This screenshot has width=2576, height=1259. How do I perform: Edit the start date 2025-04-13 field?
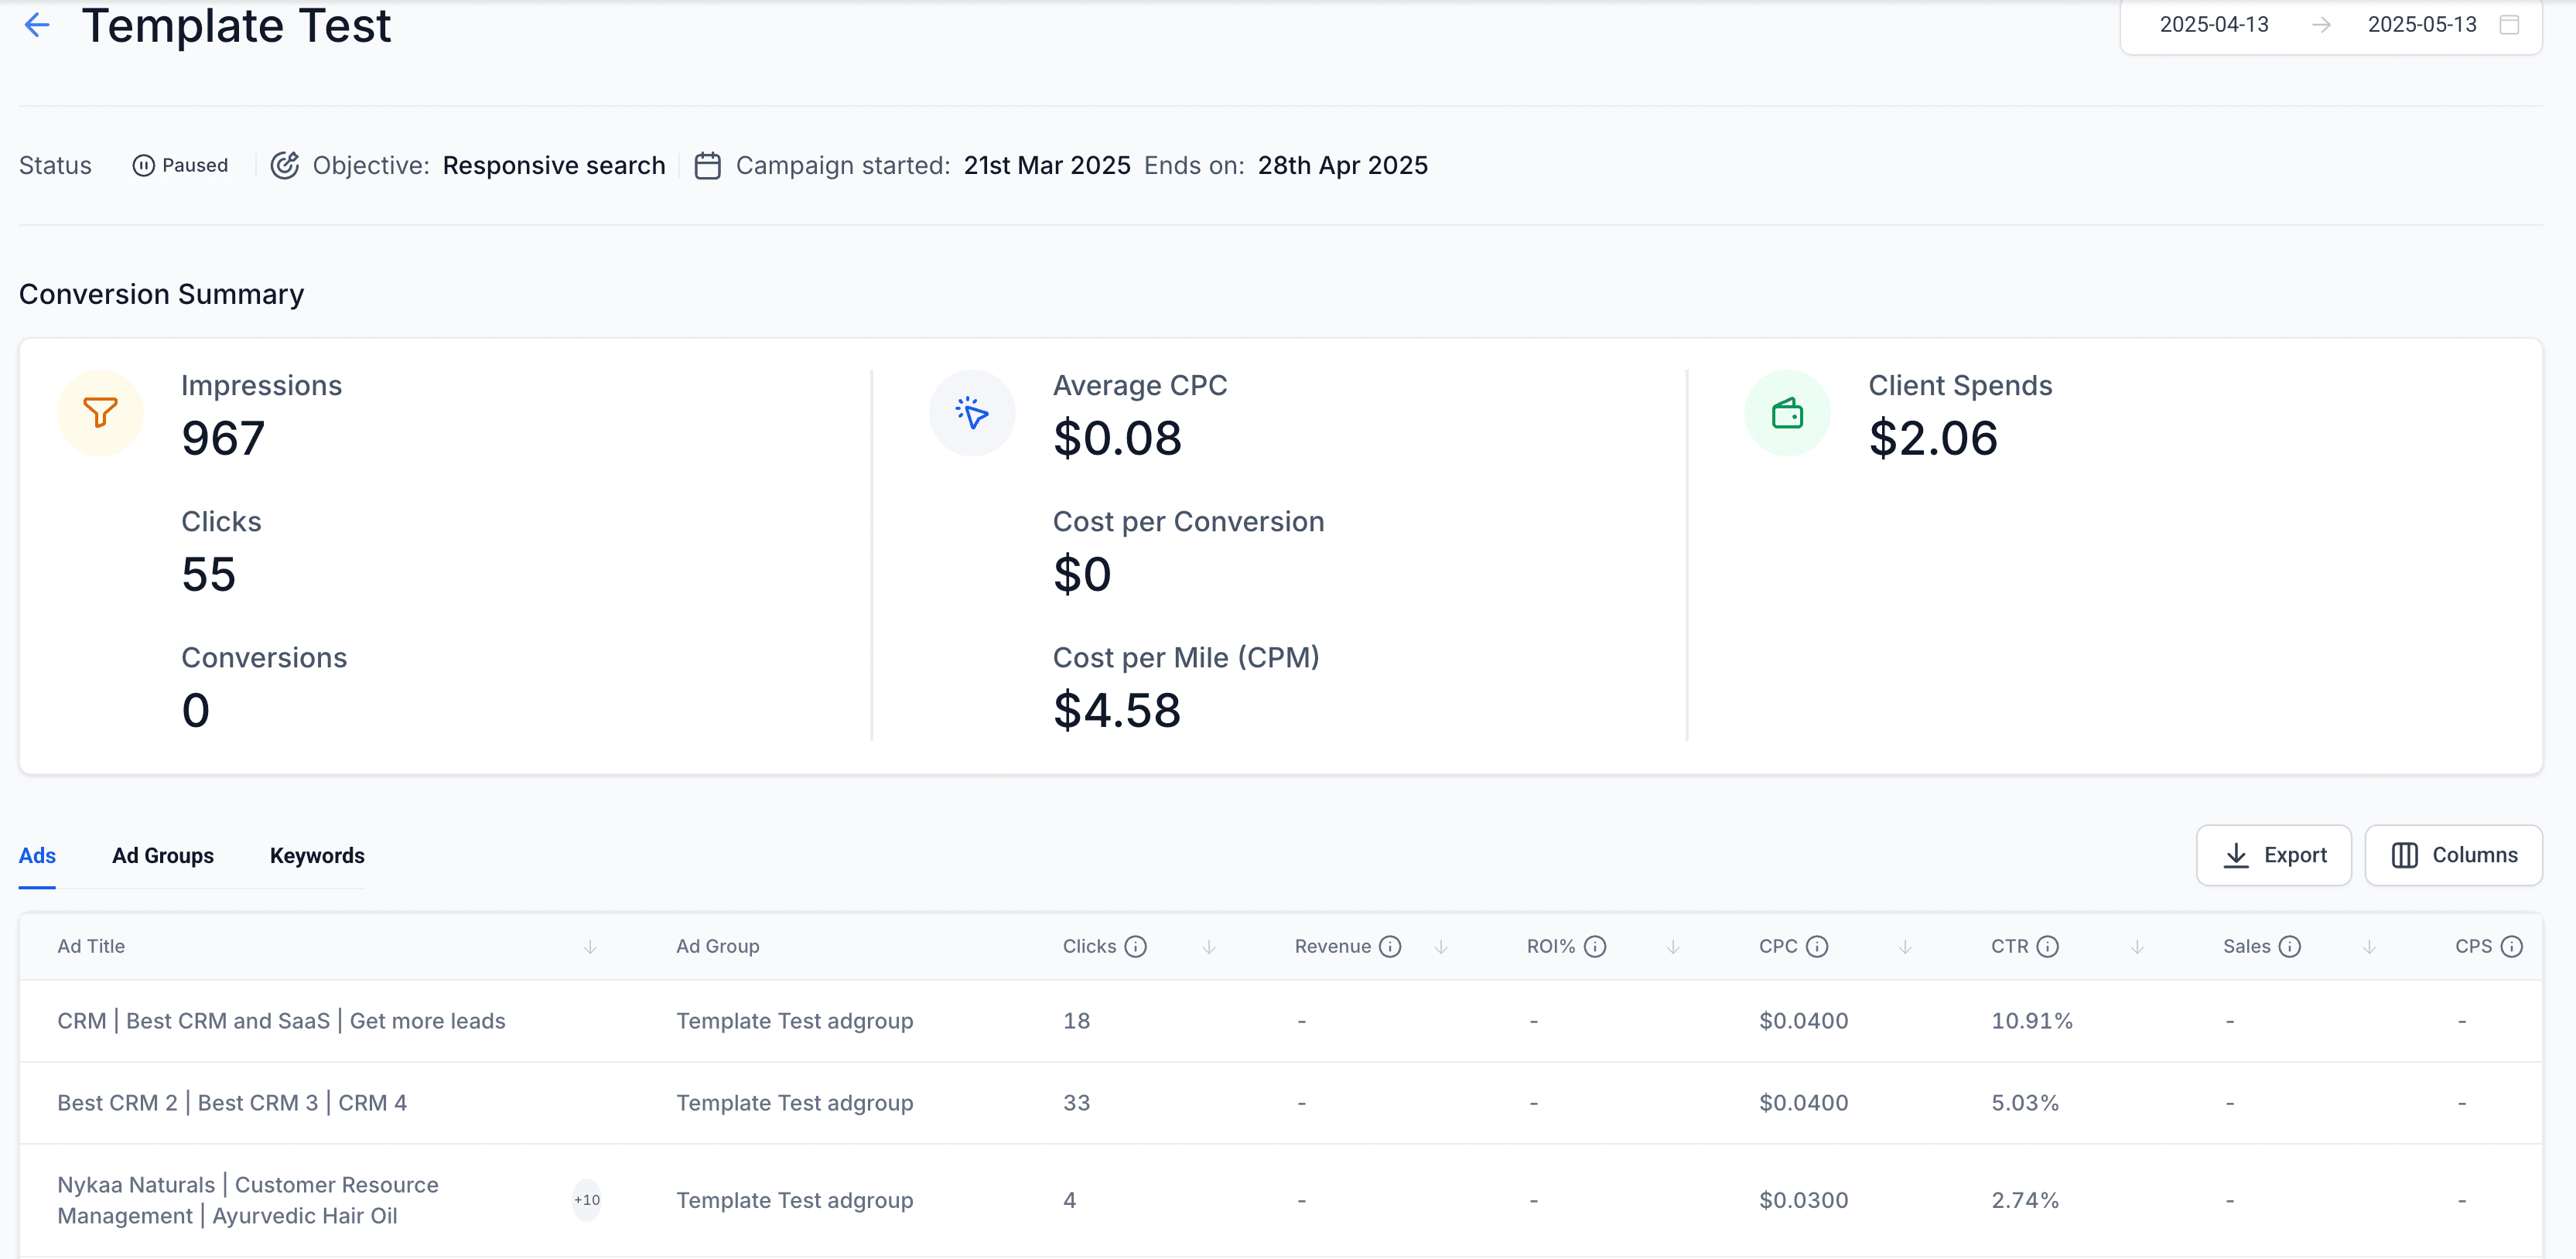(x=2214, y=25)
